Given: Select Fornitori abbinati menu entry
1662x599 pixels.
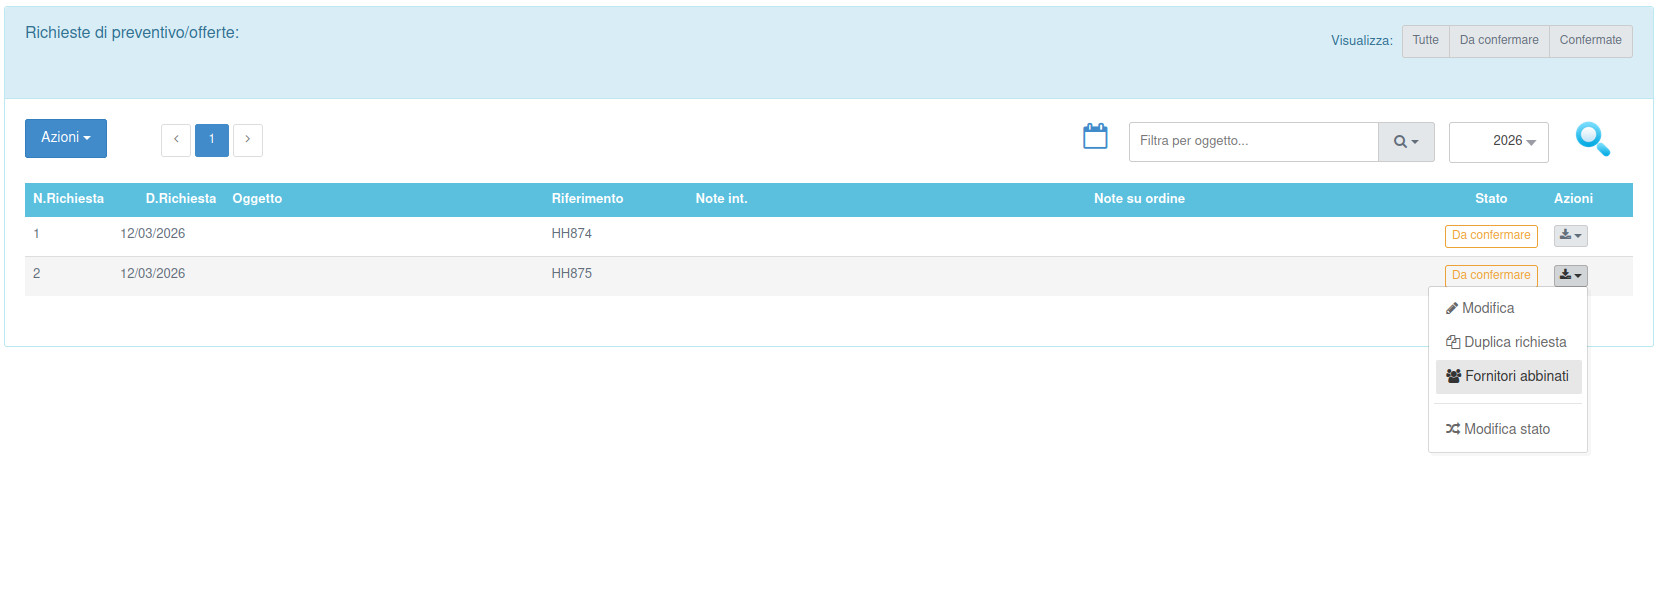Looking at the screenshot, I should 1516,376.
